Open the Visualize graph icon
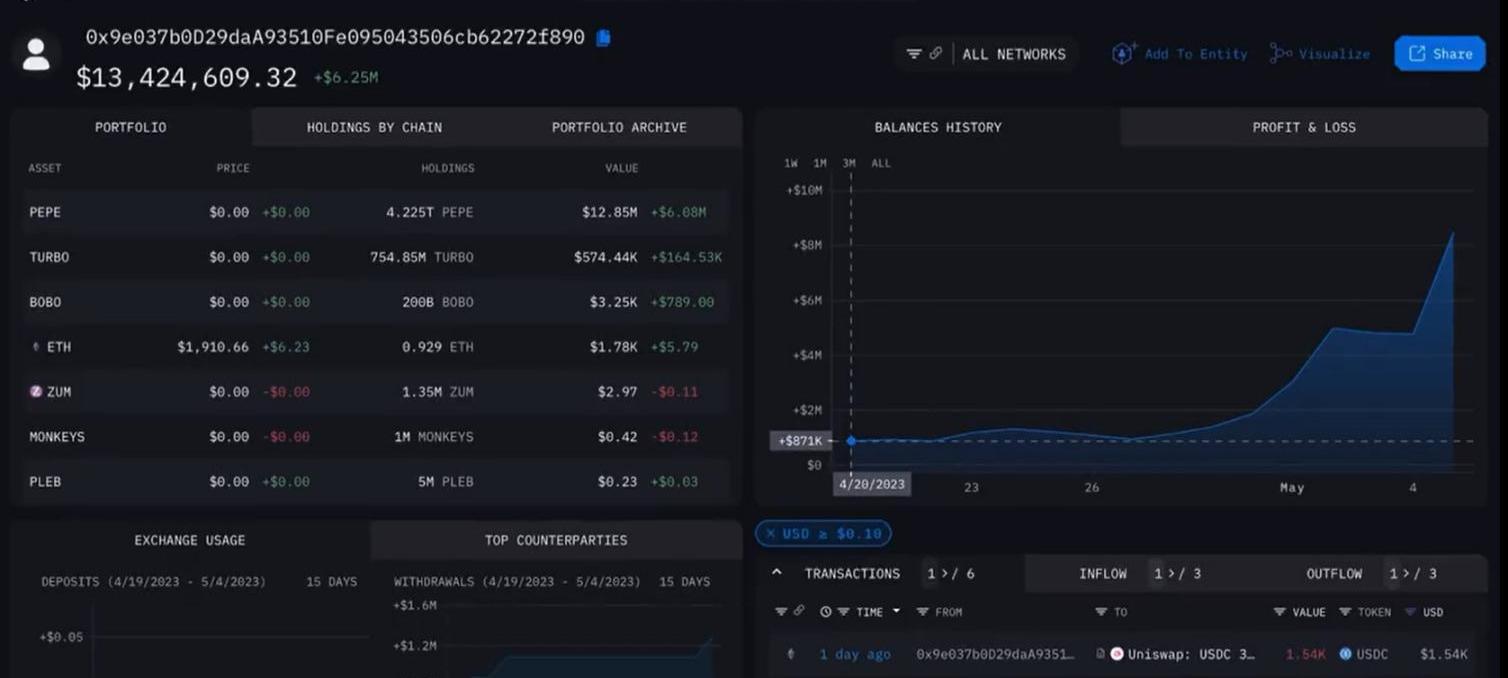1508x678 pixels. (1280, 54)
